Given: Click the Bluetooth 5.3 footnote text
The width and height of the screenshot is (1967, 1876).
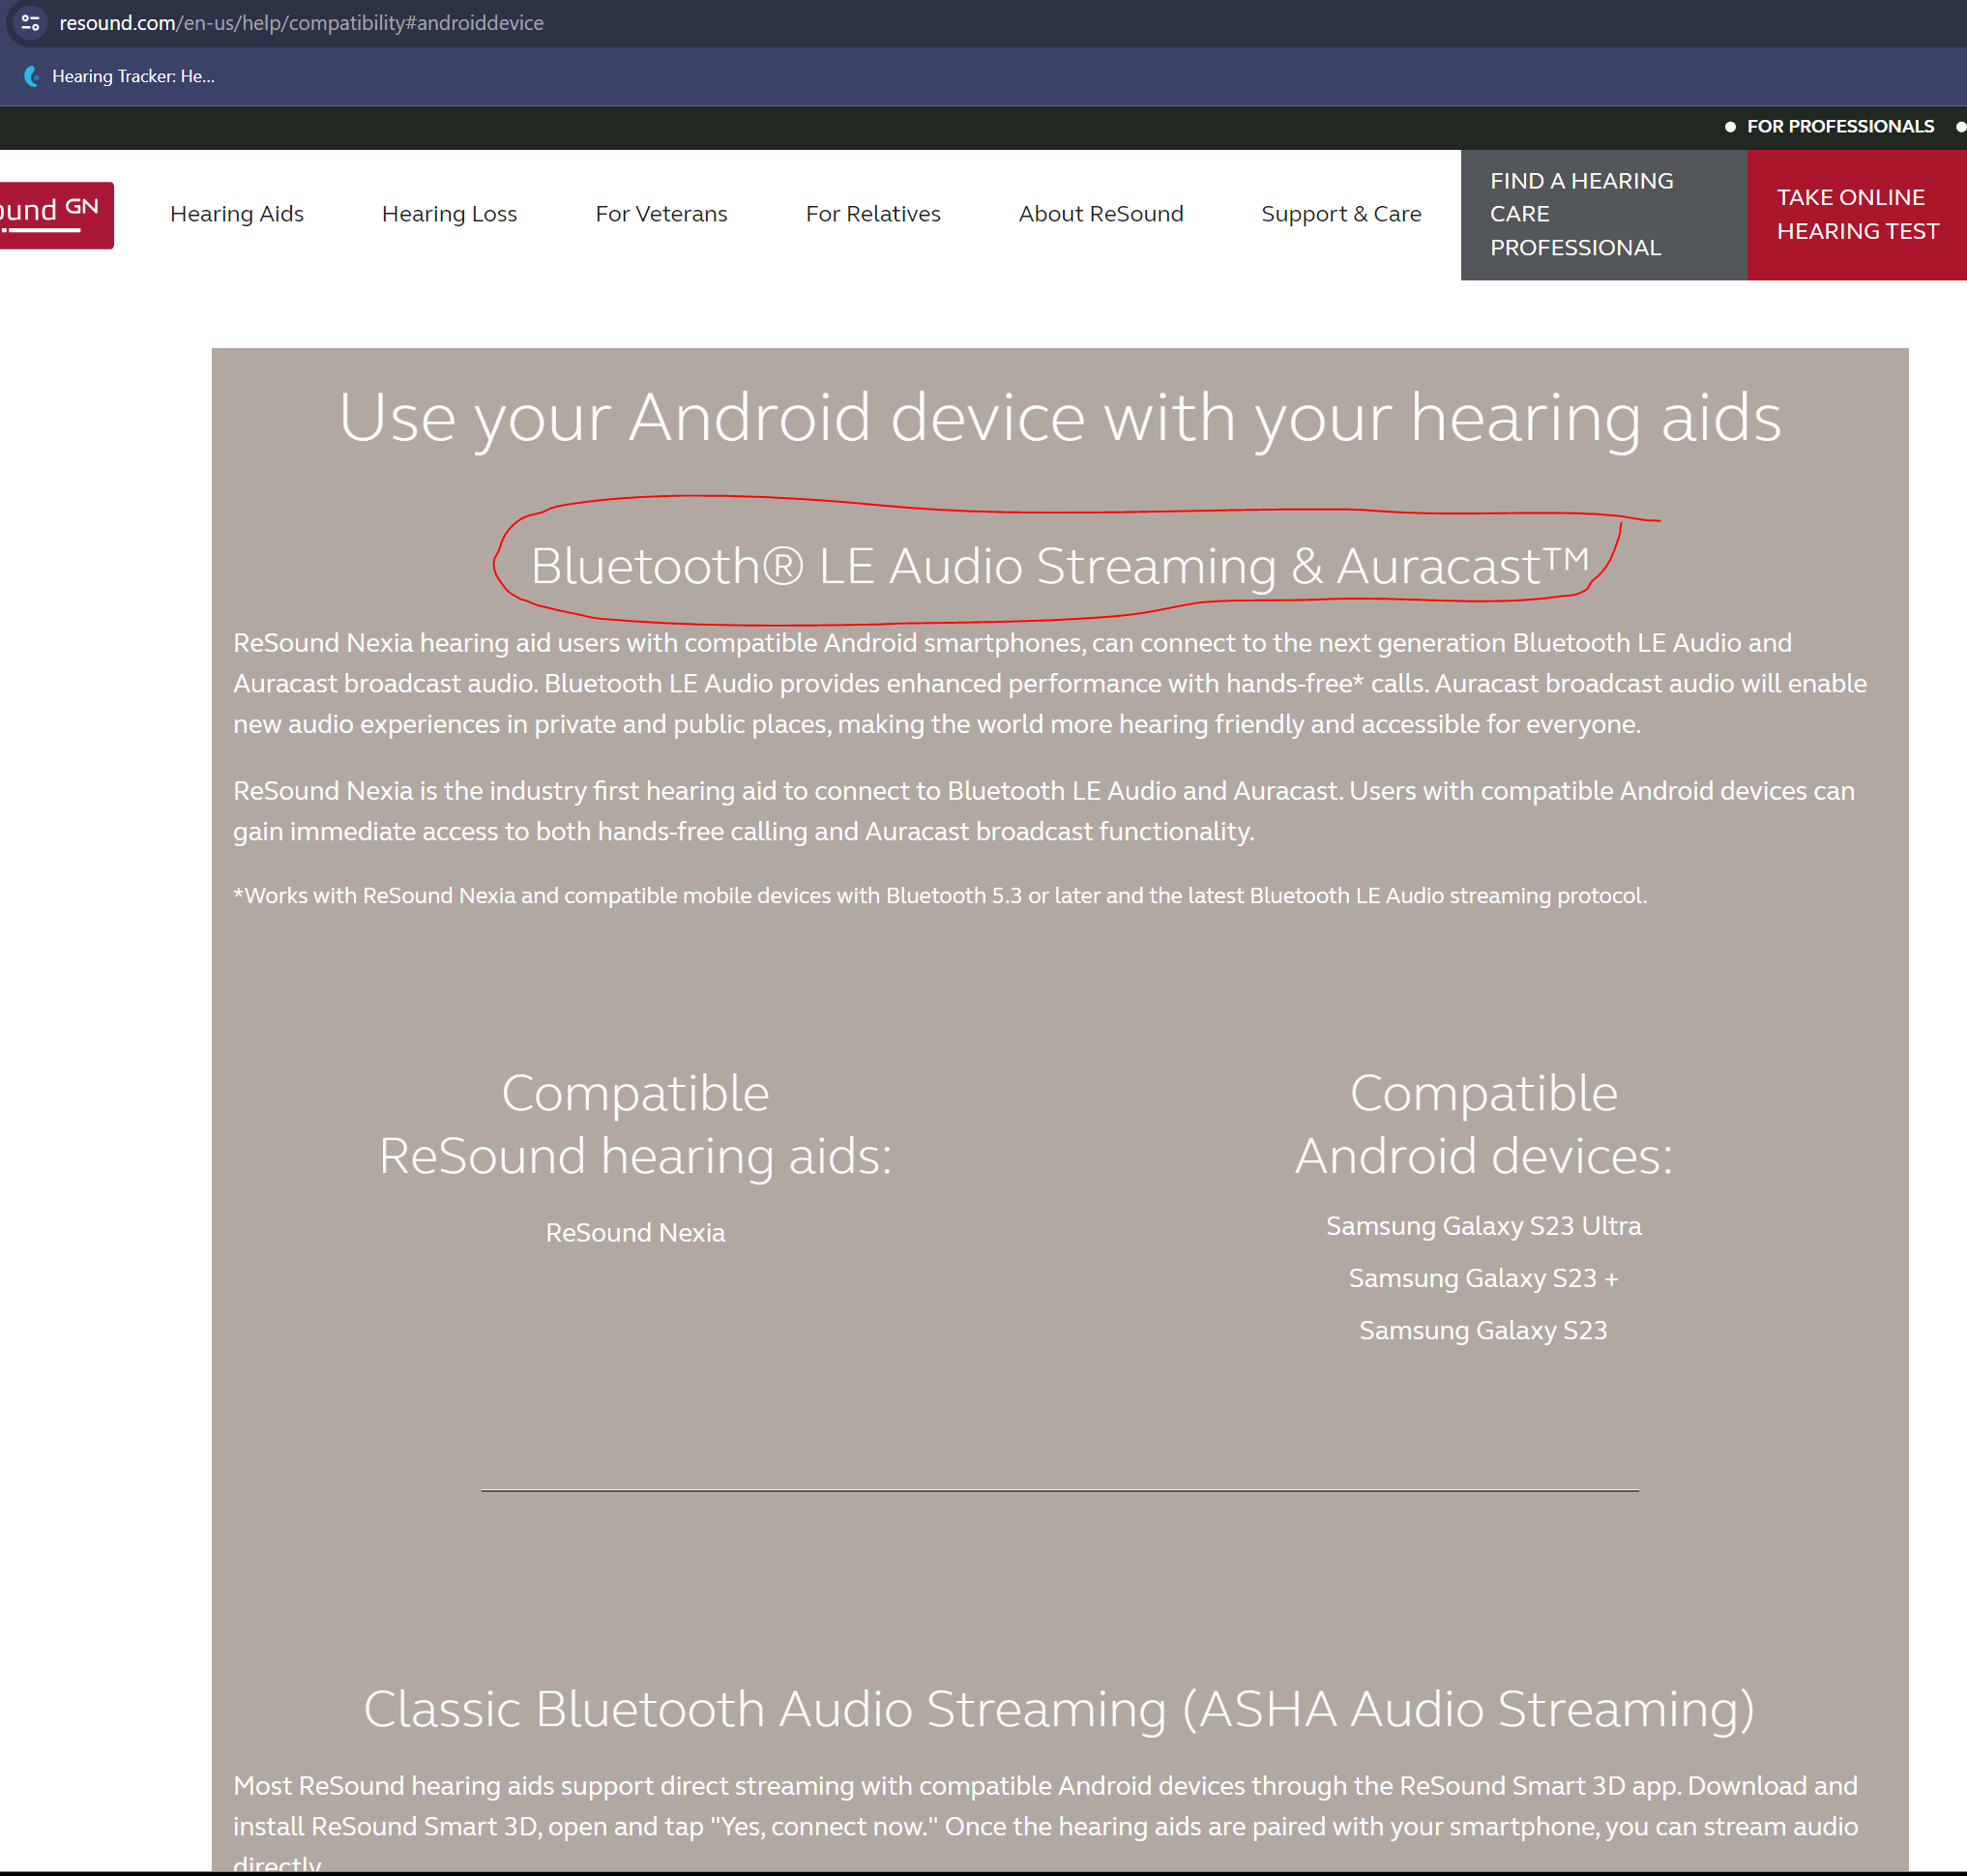Looking at the screenshot, I should [x=940, y=896].
